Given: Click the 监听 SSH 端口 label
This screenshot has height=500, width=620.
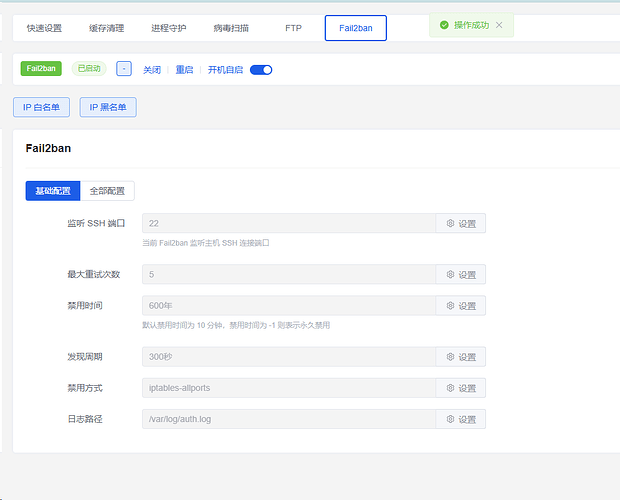Looking at the screenshot, I should tap(96, 223).
